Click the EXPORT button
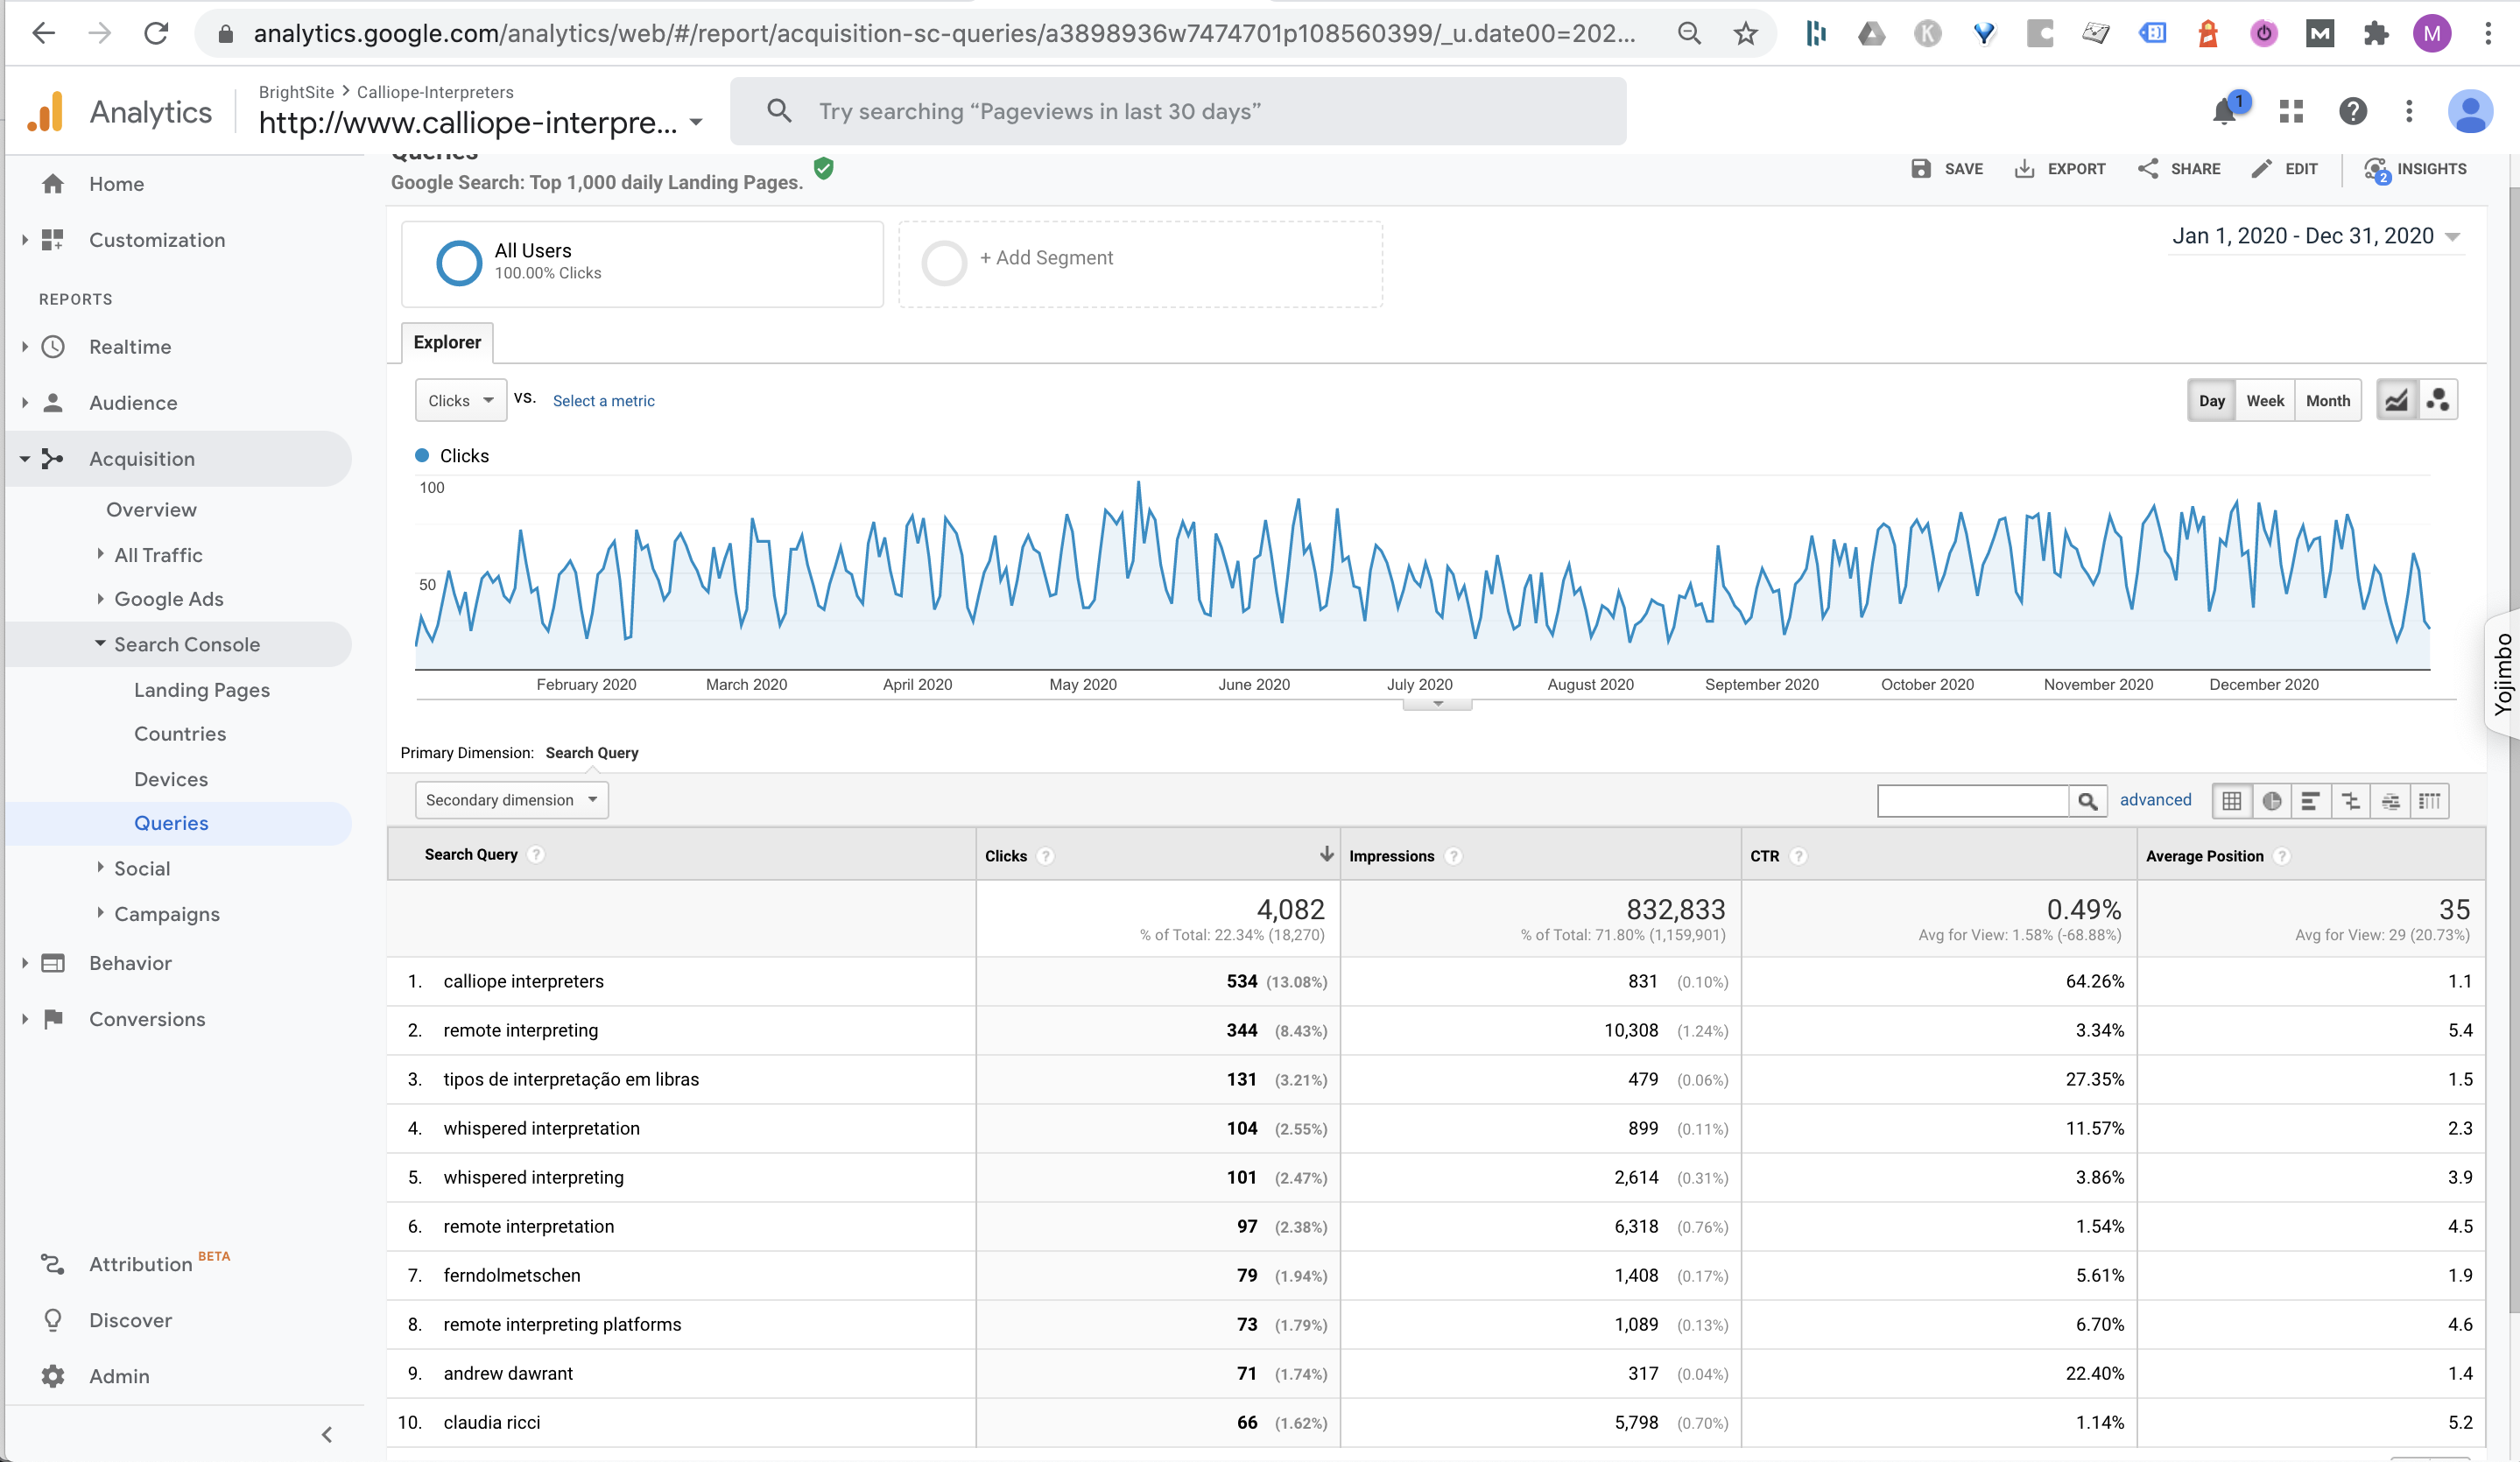This screenshot has height=1462, width=2520. [x=2059, y=169]
